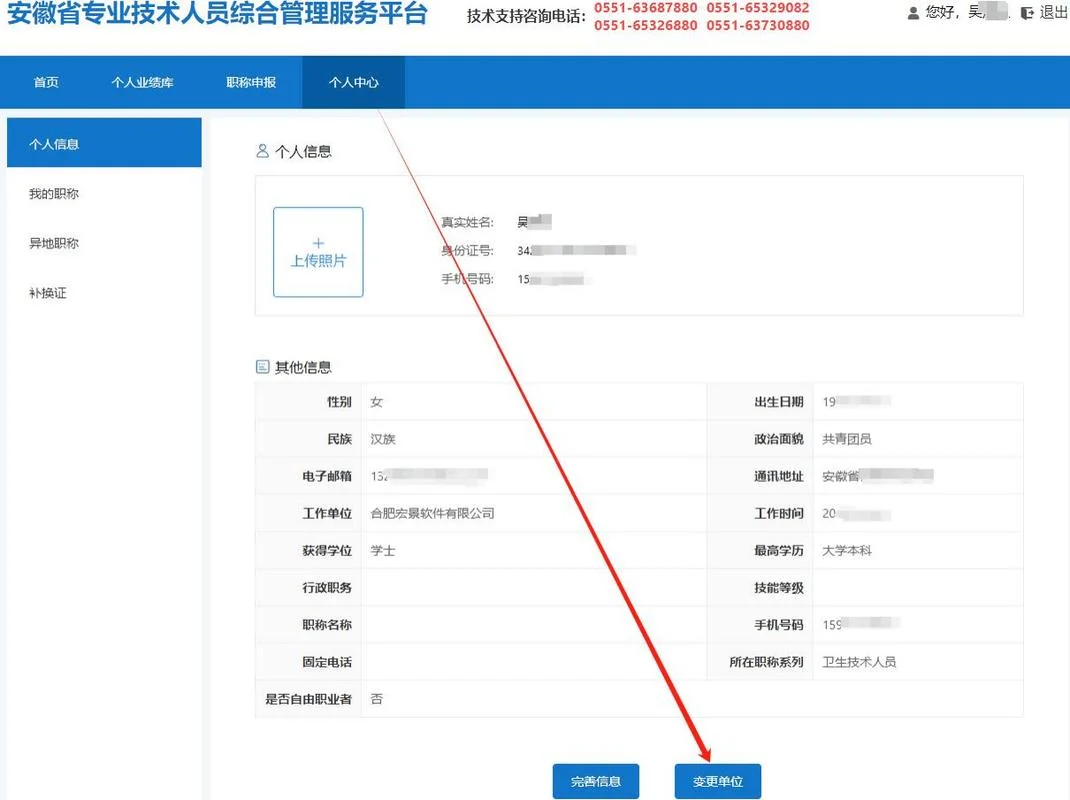Click the 民族 value 汉族

(383, 439)
